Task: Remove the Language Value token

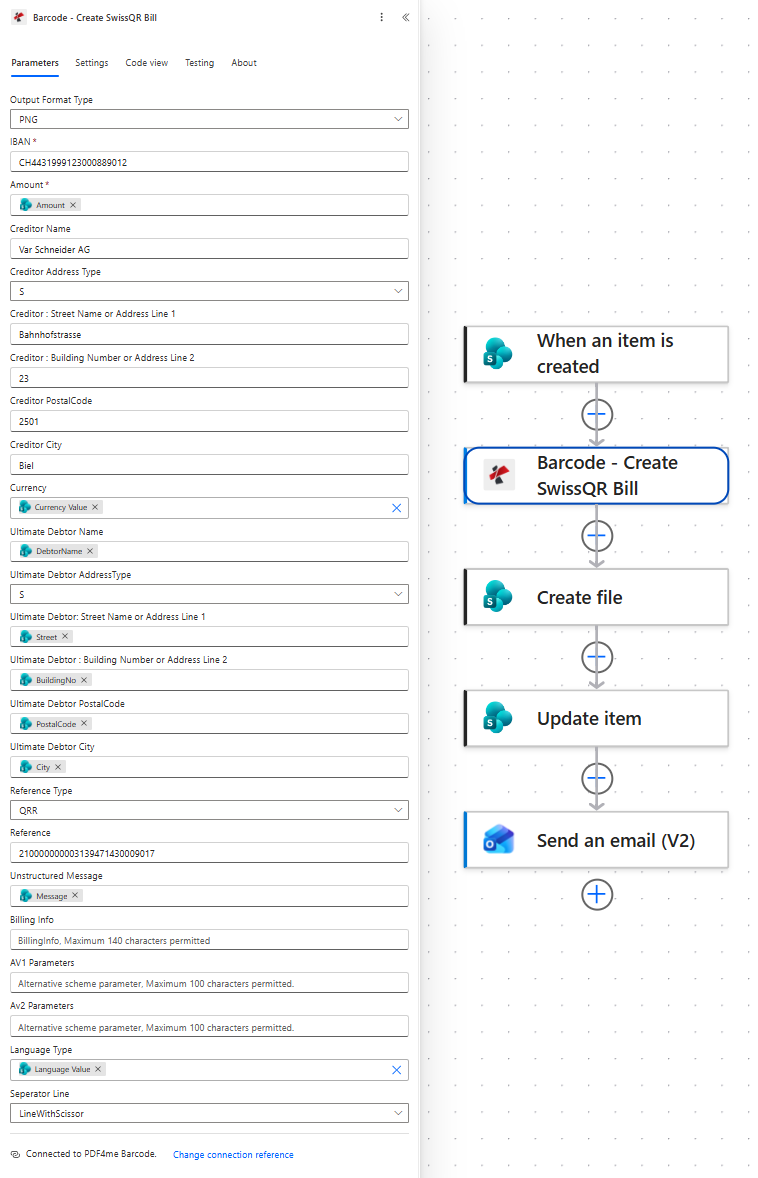Action: (98, 1069)
